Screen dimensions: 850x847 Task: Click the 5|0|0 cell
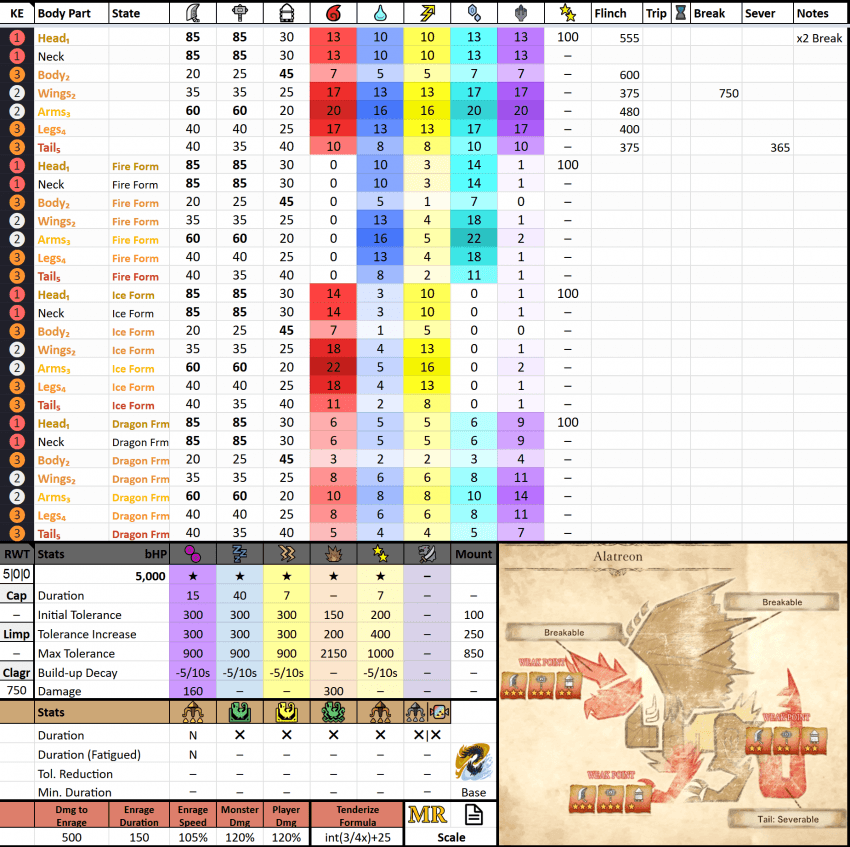tap(17, 574)
